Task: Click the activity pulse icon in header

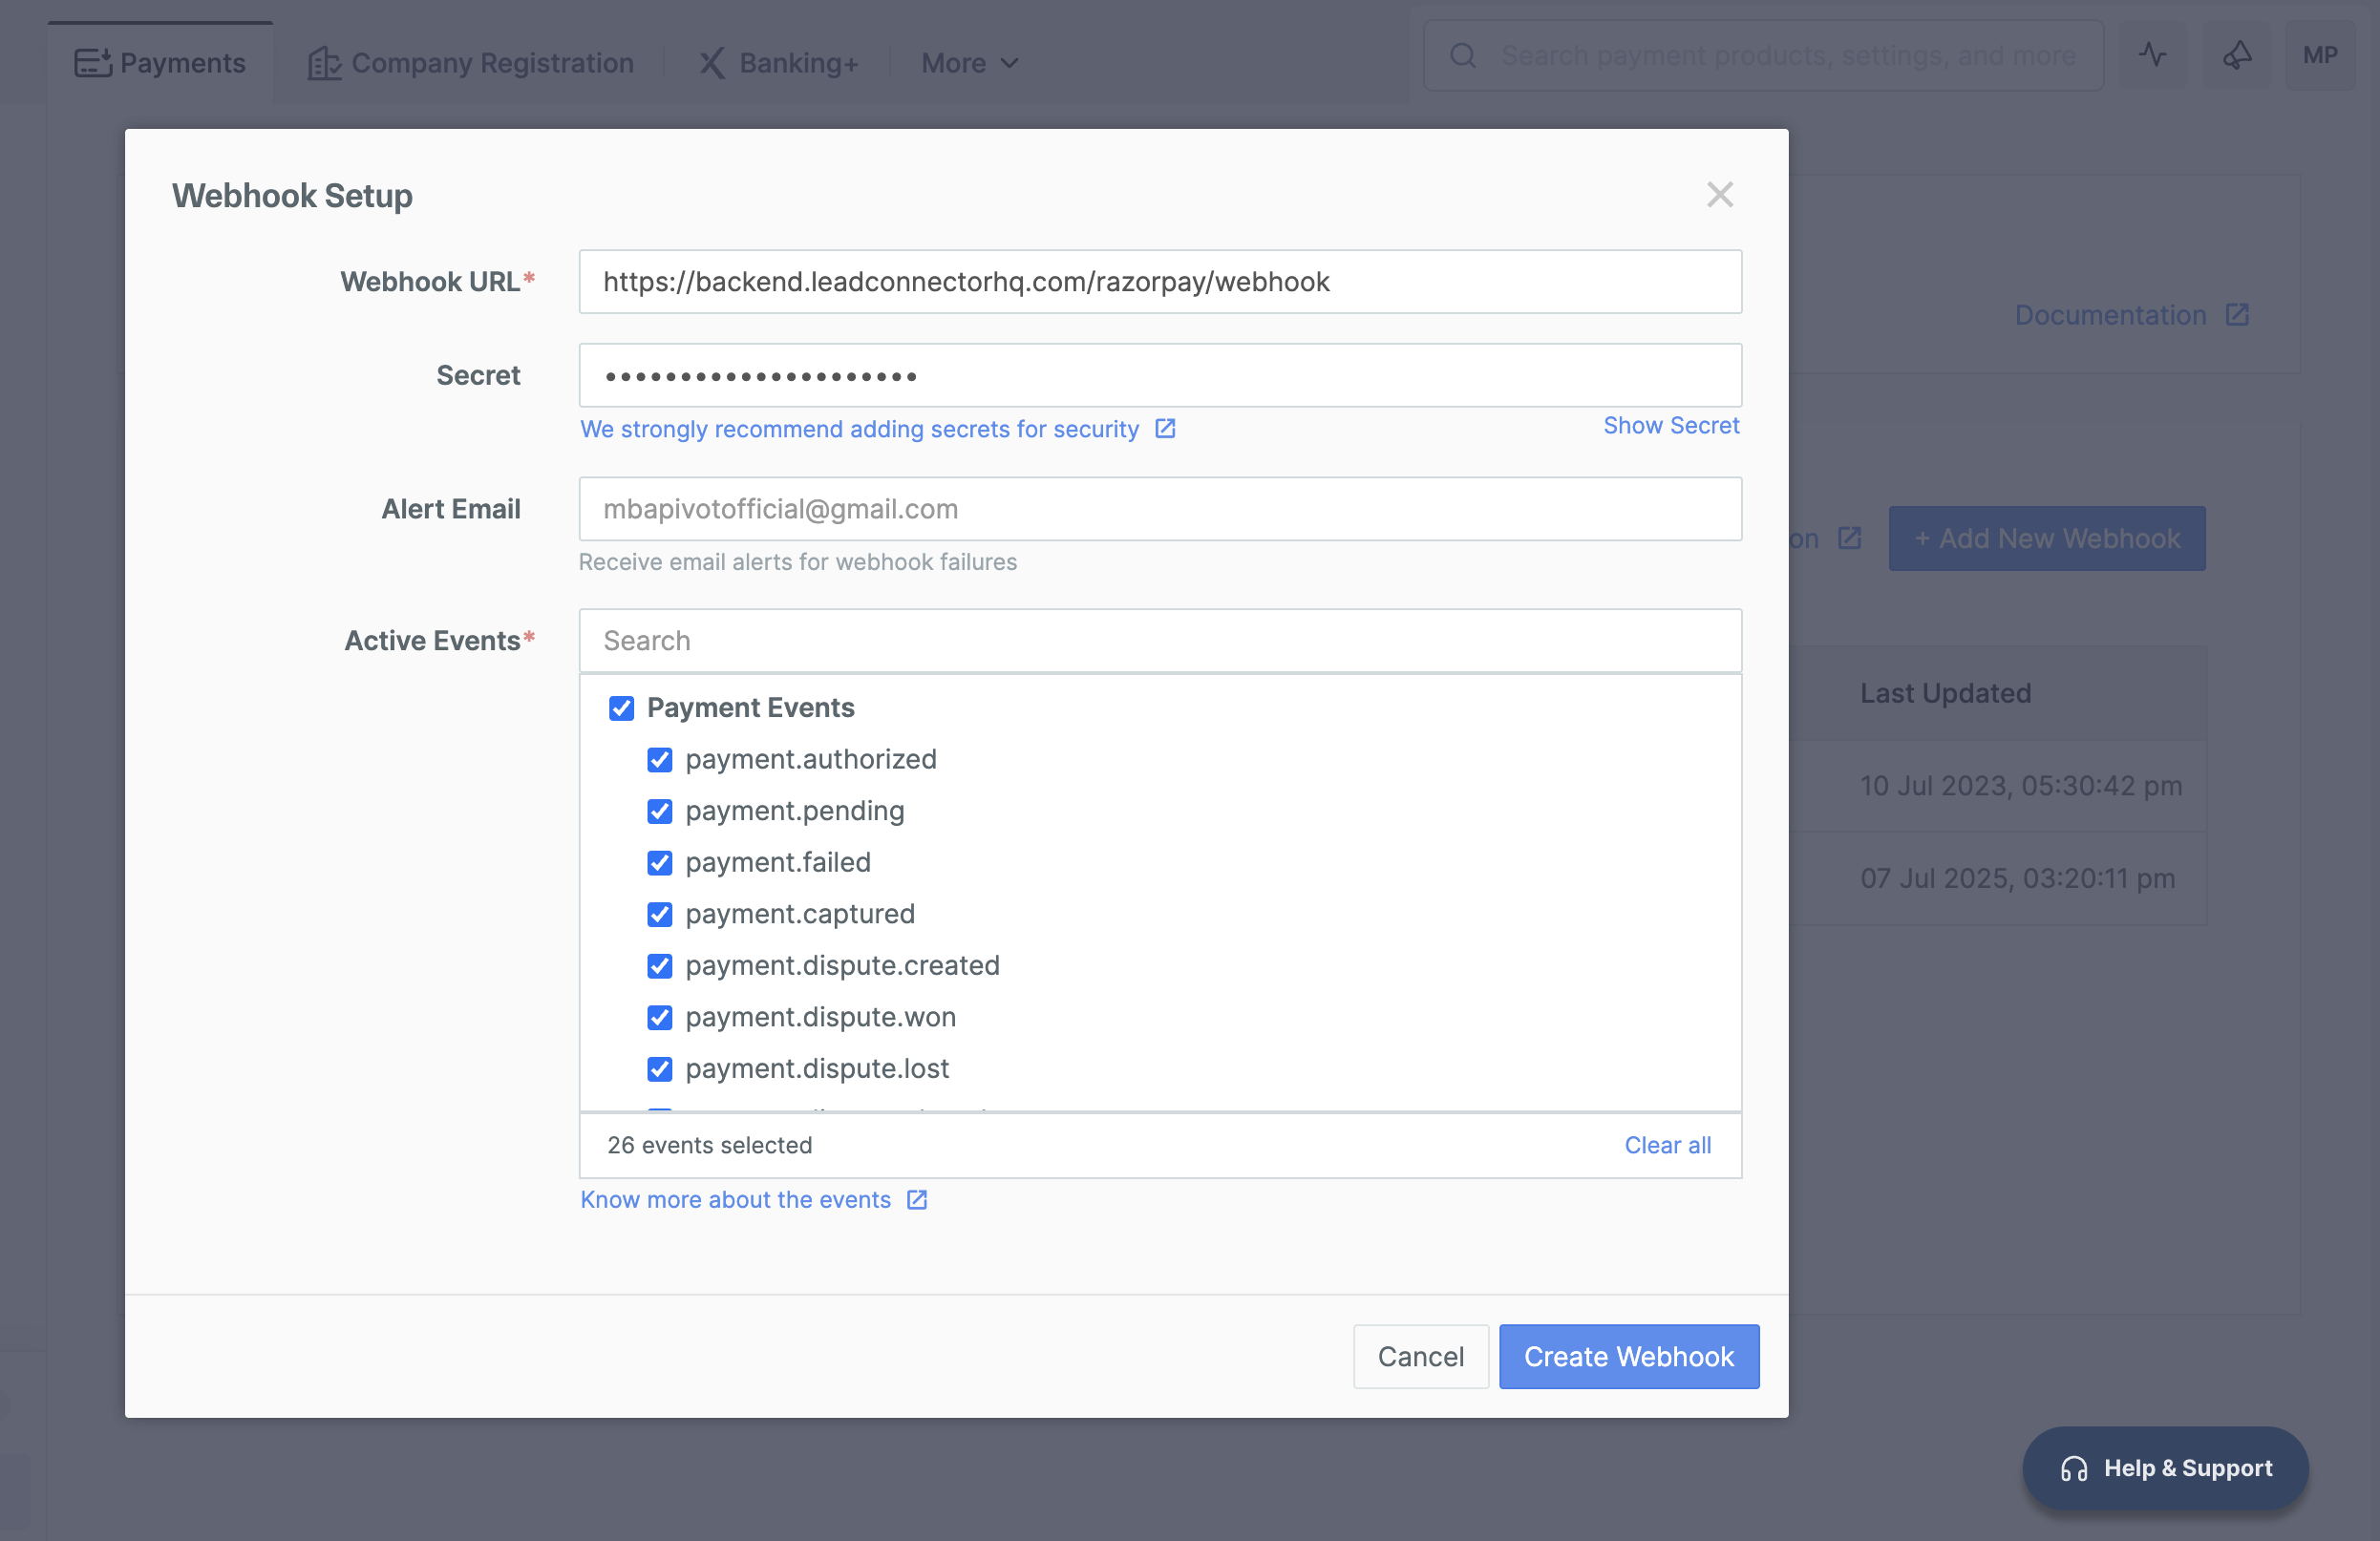Action: pyautogui.click(x=2152, y=55)
